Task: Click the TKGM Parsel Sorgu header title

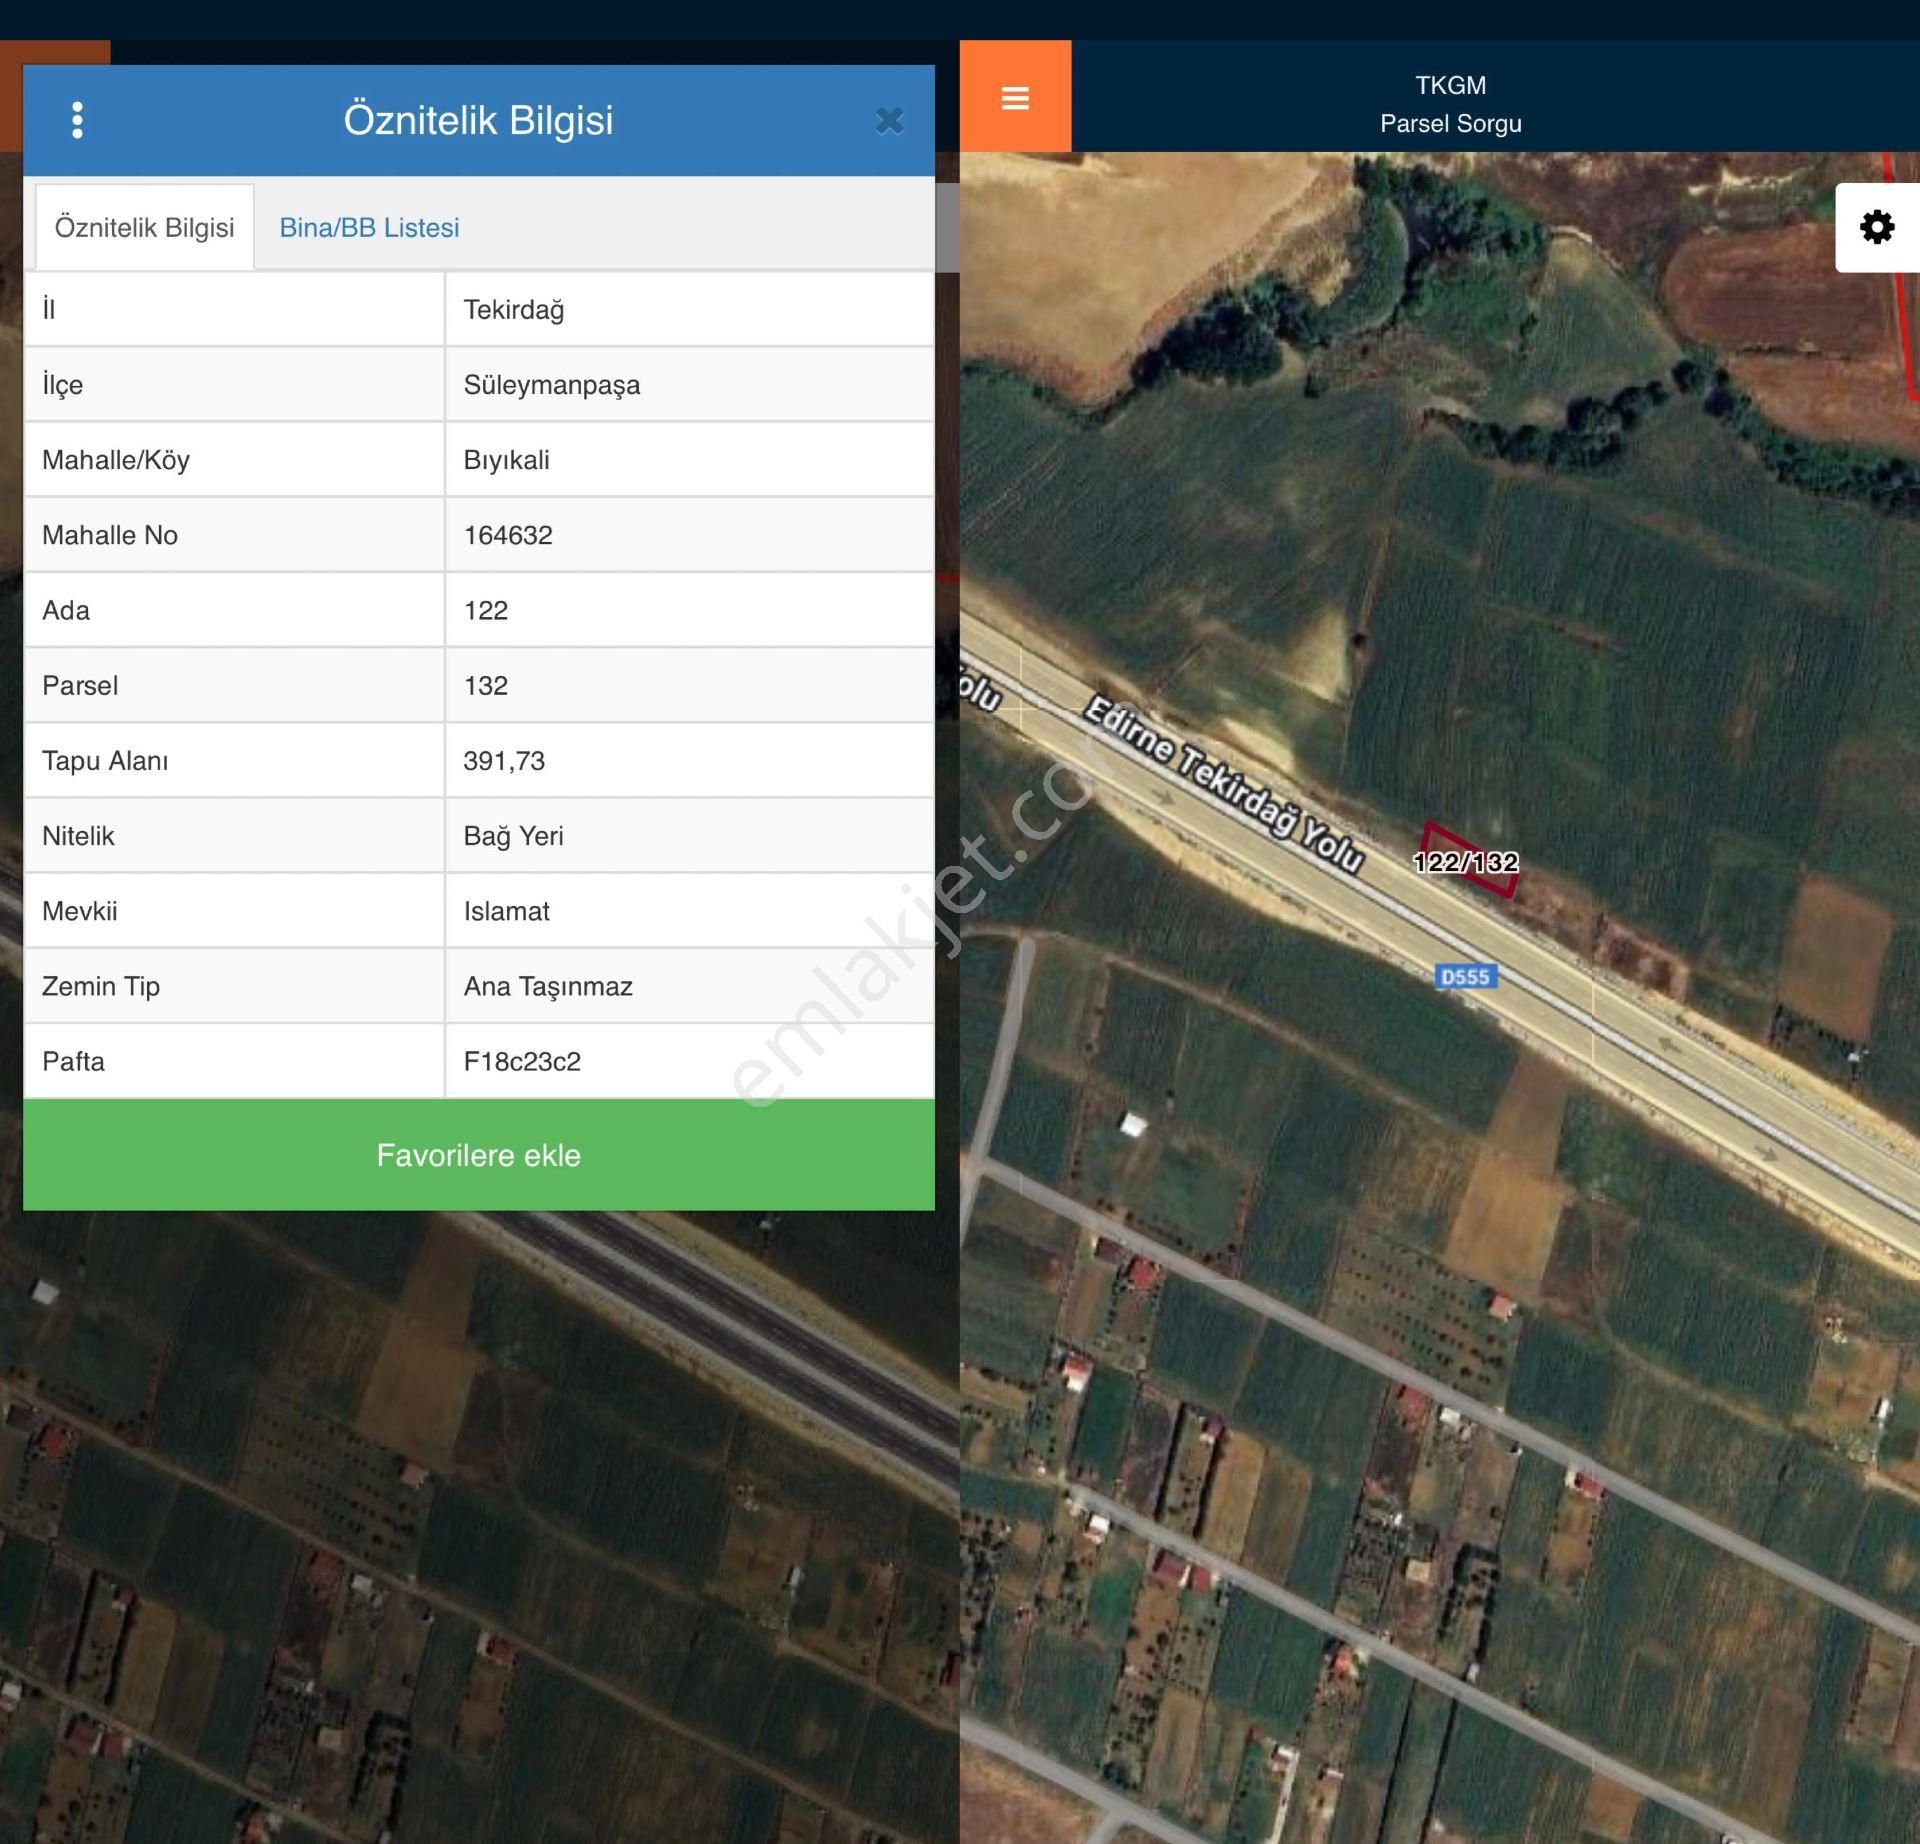Action: (1451, 104)
